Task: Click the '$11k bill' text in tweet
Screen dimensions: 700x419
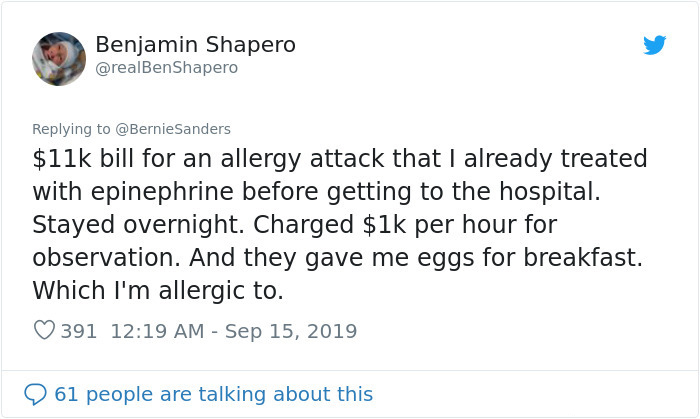Action: [x=87, y=158]
